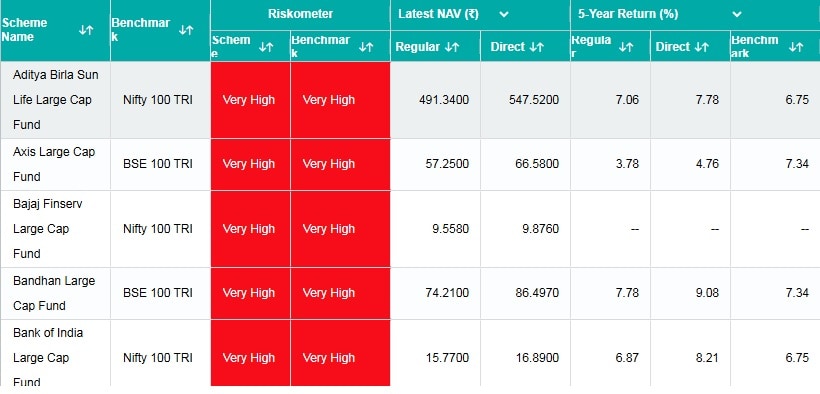Select Nifty 100 TRI for Aditya Birla
This screenshot has height=394, width=820.
pos(158,100)
